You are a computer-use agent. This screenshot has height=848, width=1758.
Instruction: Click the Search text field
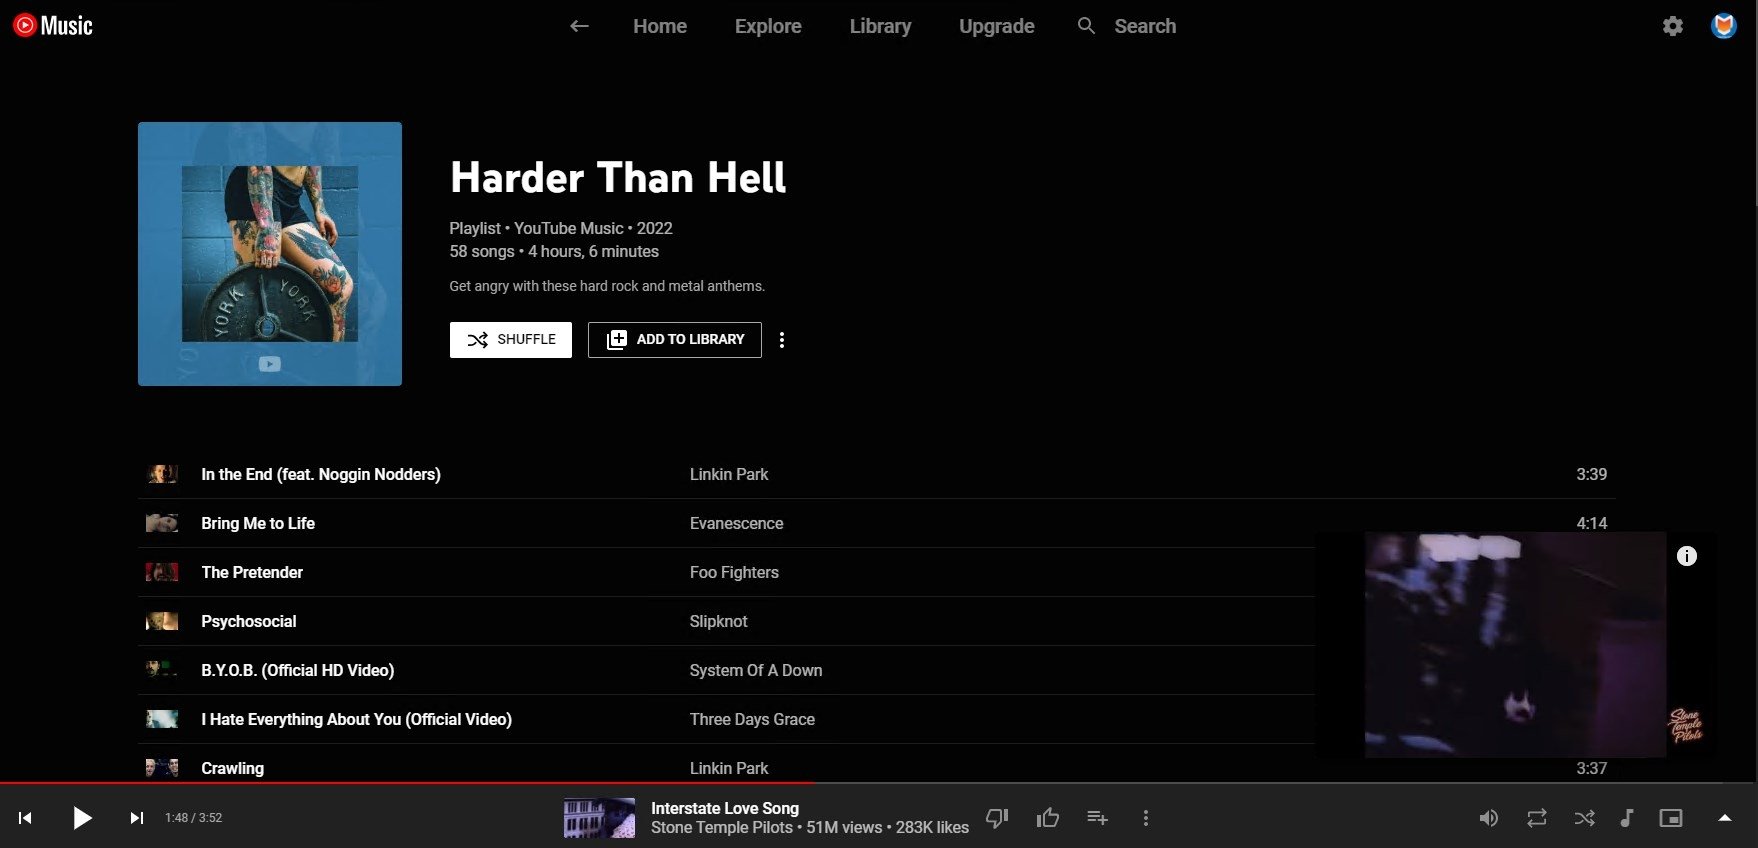point(1145,26)
